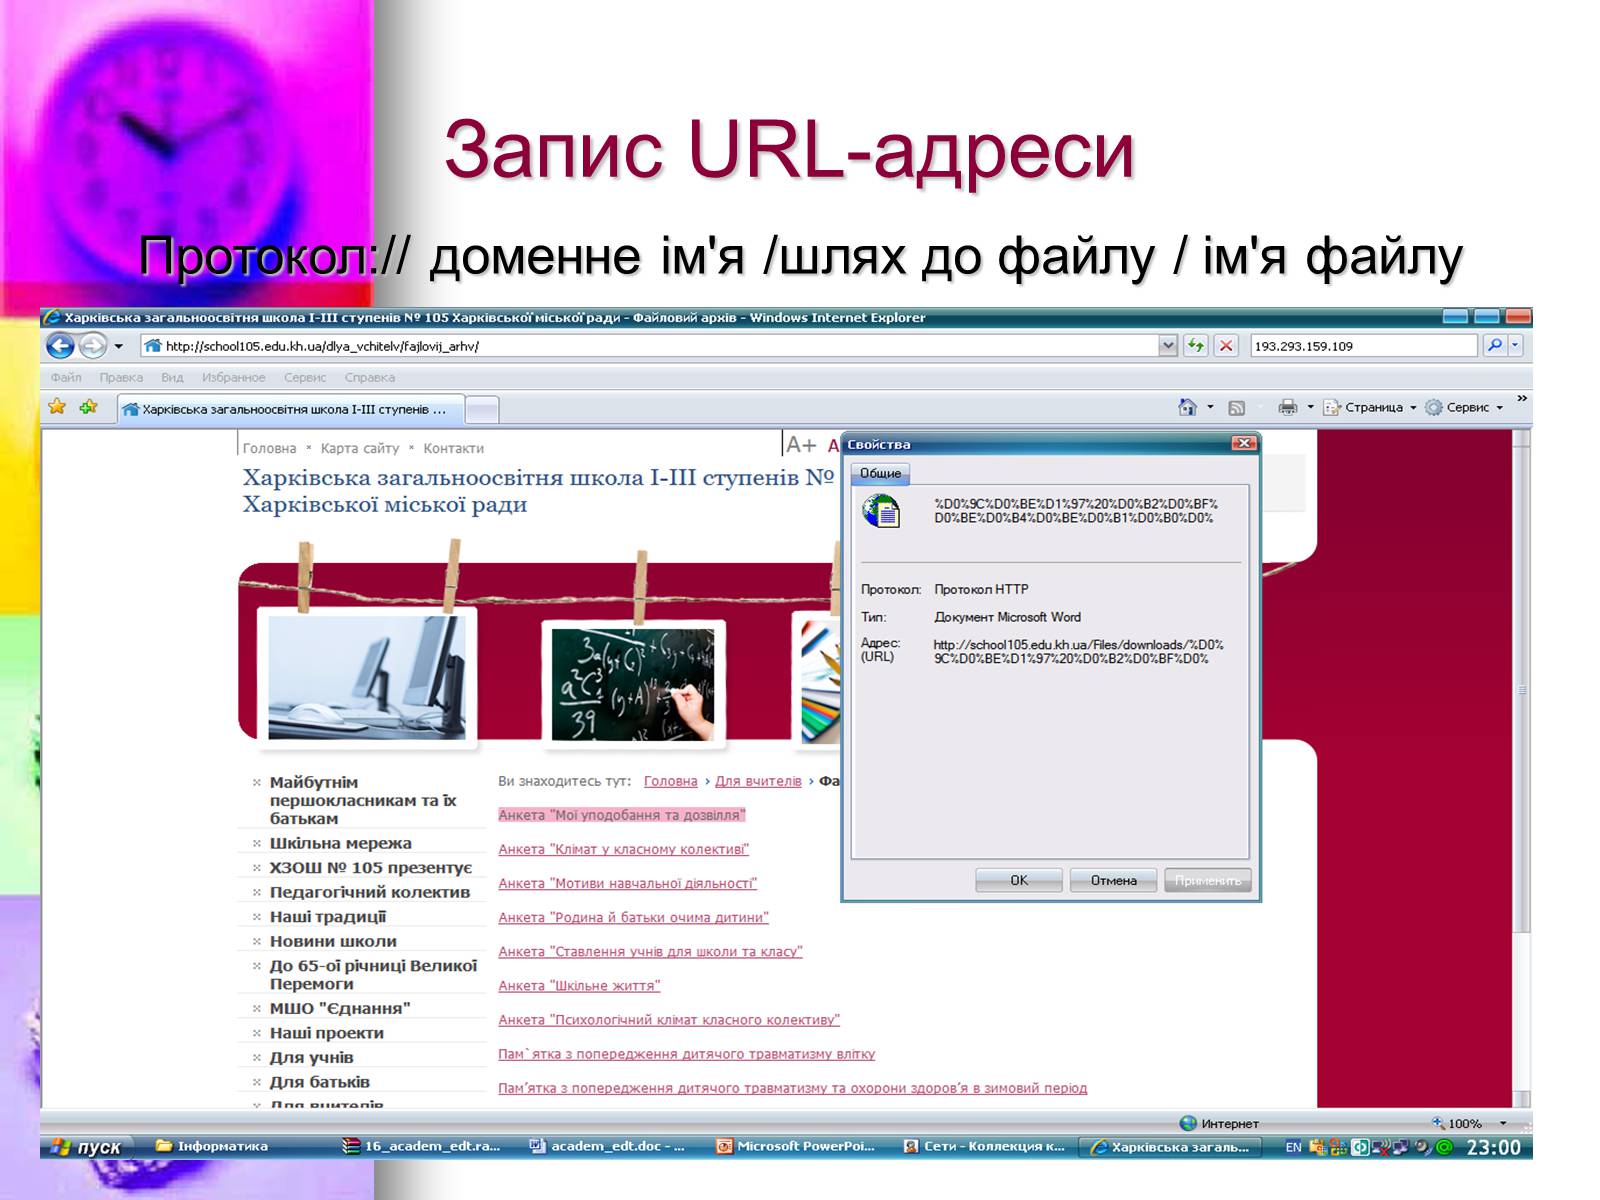
Task: Click the Add to Favorites icon
Action: click(x=89, y=407)
